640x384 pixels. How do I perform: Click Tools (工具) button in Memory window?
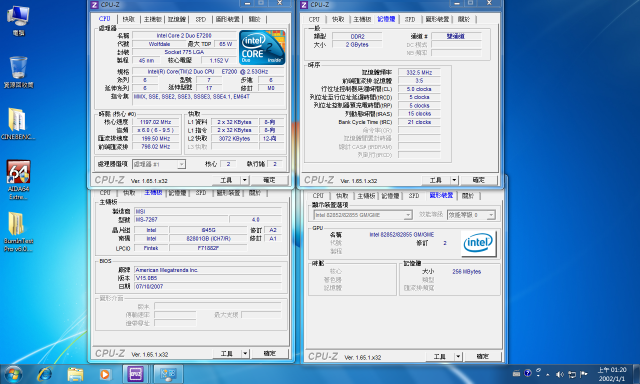436,180
